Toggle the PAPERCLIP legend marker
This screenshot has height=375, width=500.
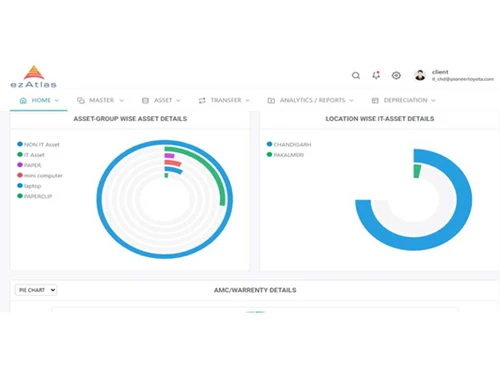[20, 196]
